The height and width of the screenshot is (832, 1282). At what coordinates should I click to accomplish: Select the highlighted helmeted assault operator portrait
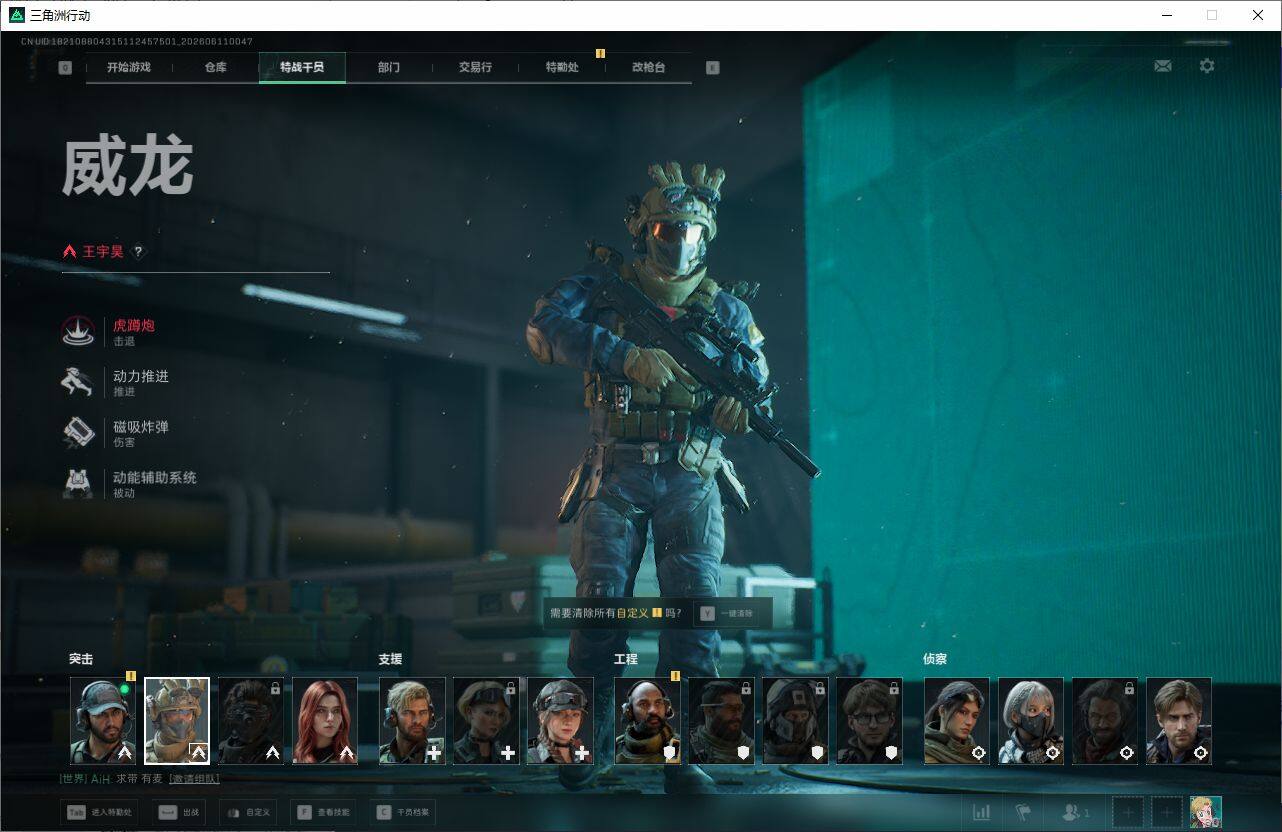pyautogui.click(x=177, y=721)
